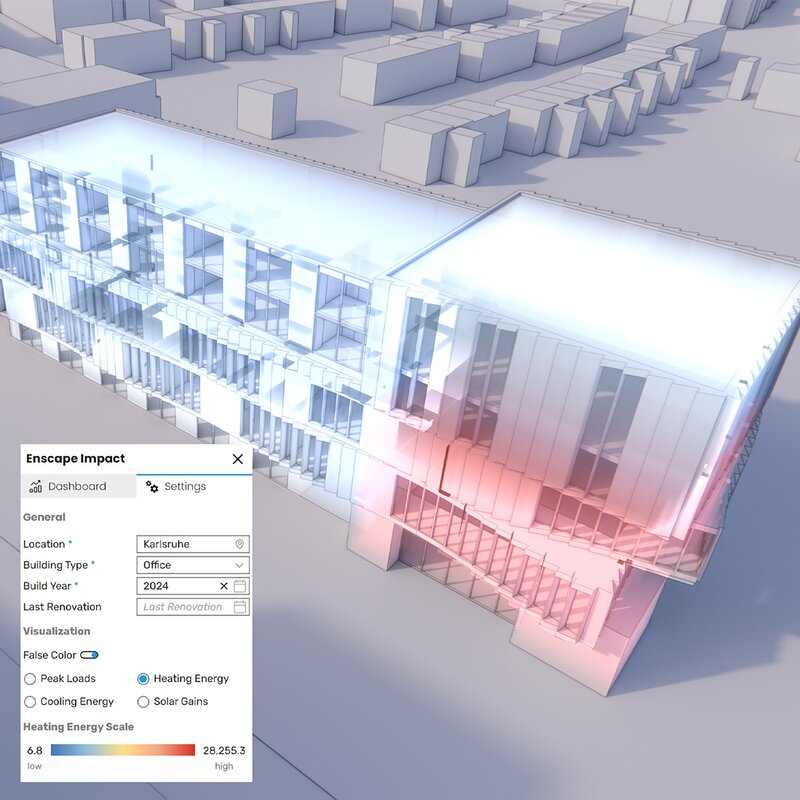Screen dimensions: 800x800
Task: Expand the Building Type dropdown
Action: [240, 565]
